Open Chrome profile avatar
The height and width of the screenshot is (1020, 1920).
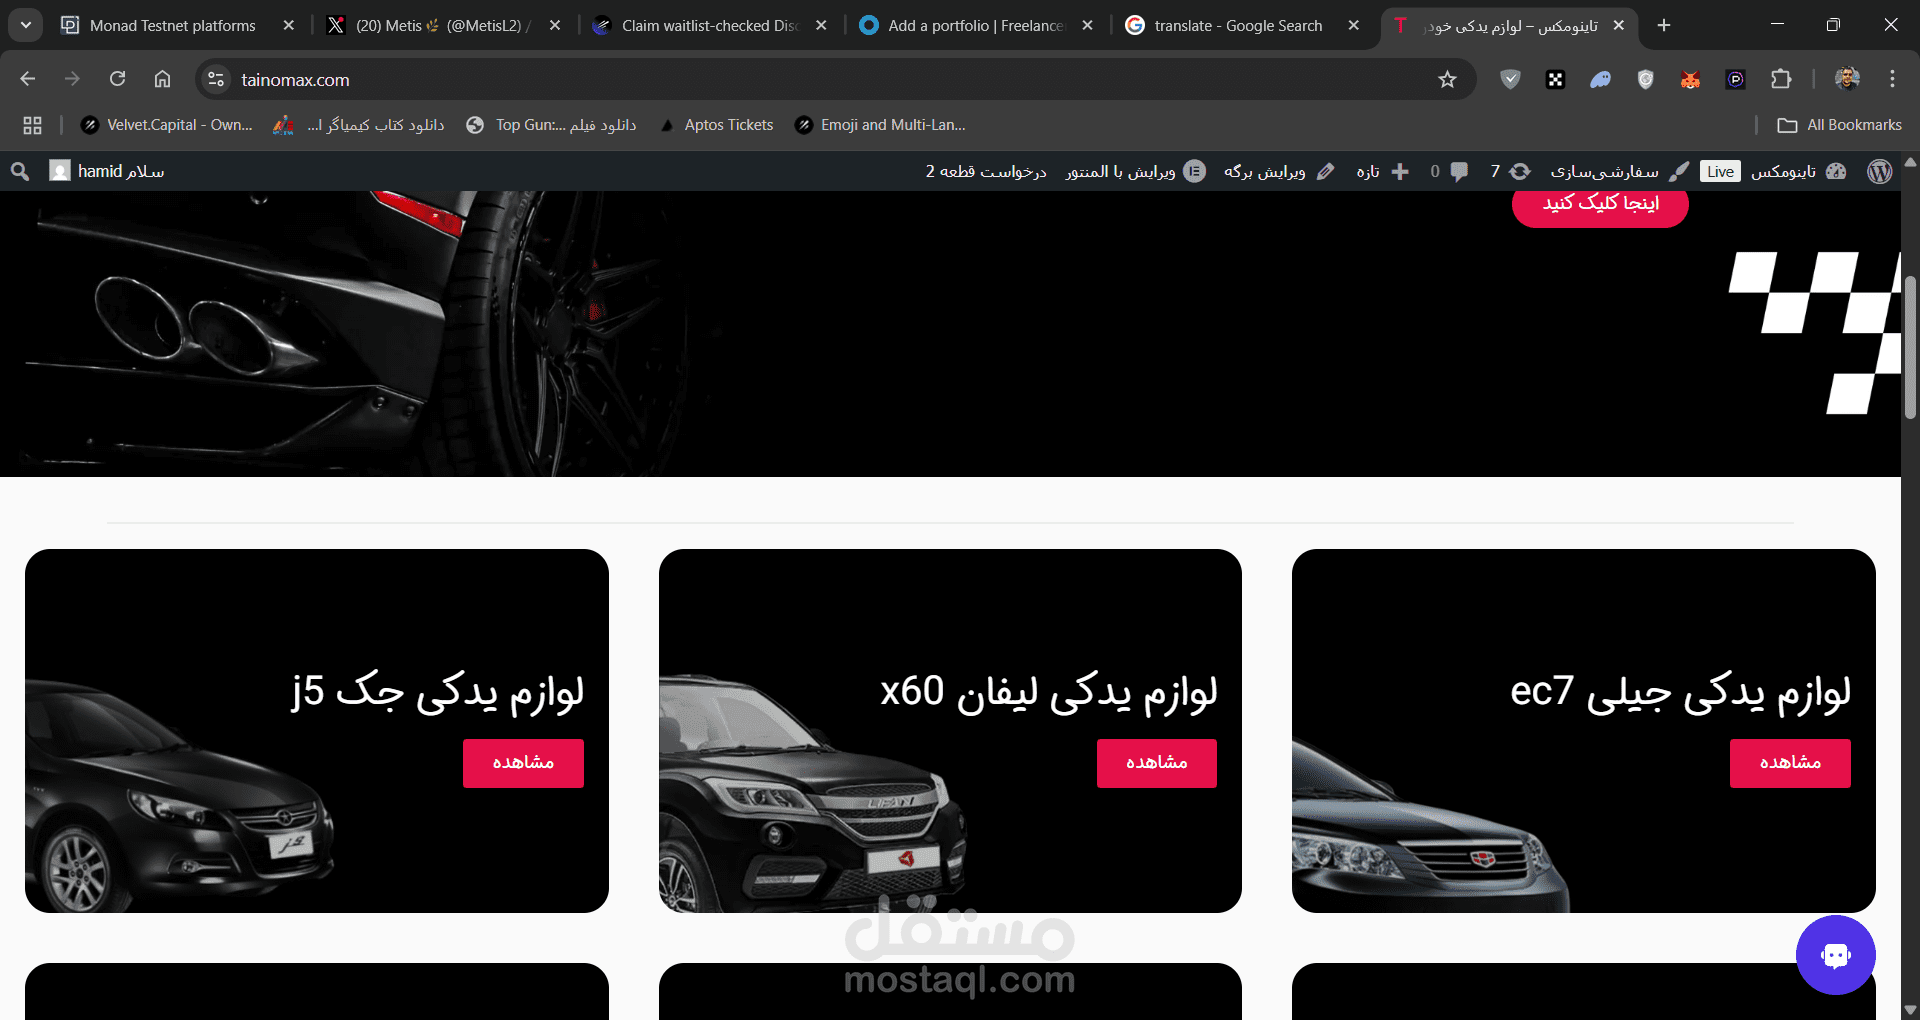click(x=1847, y=79)
